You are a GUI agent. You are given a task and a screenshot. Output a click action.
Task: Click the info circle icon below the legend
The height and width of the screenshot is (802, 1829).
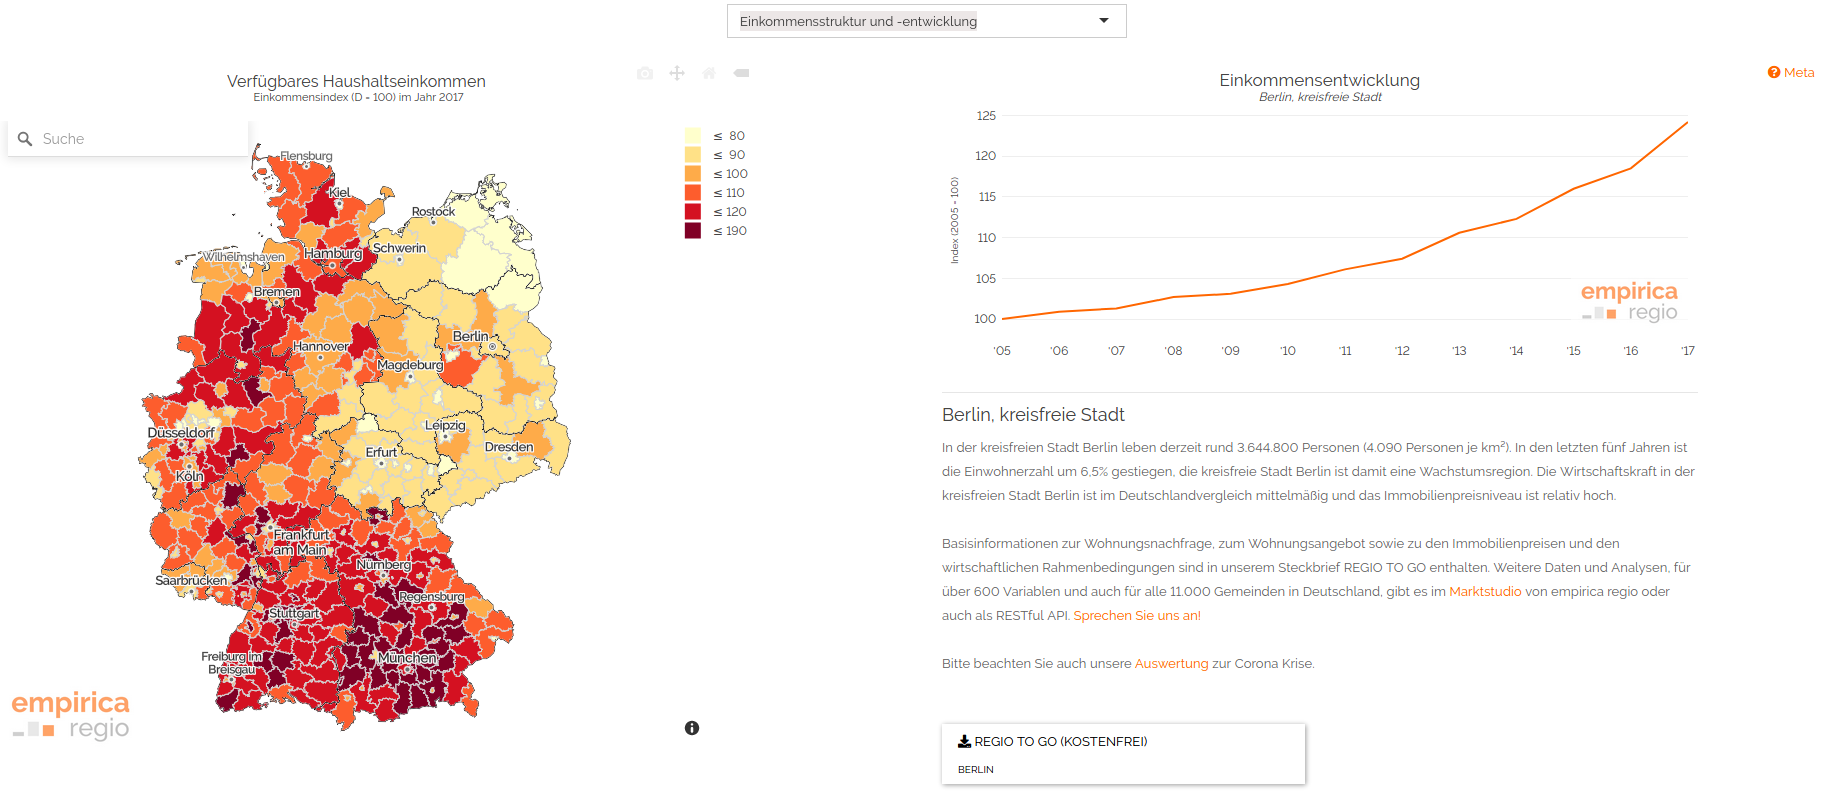[692, 728]
